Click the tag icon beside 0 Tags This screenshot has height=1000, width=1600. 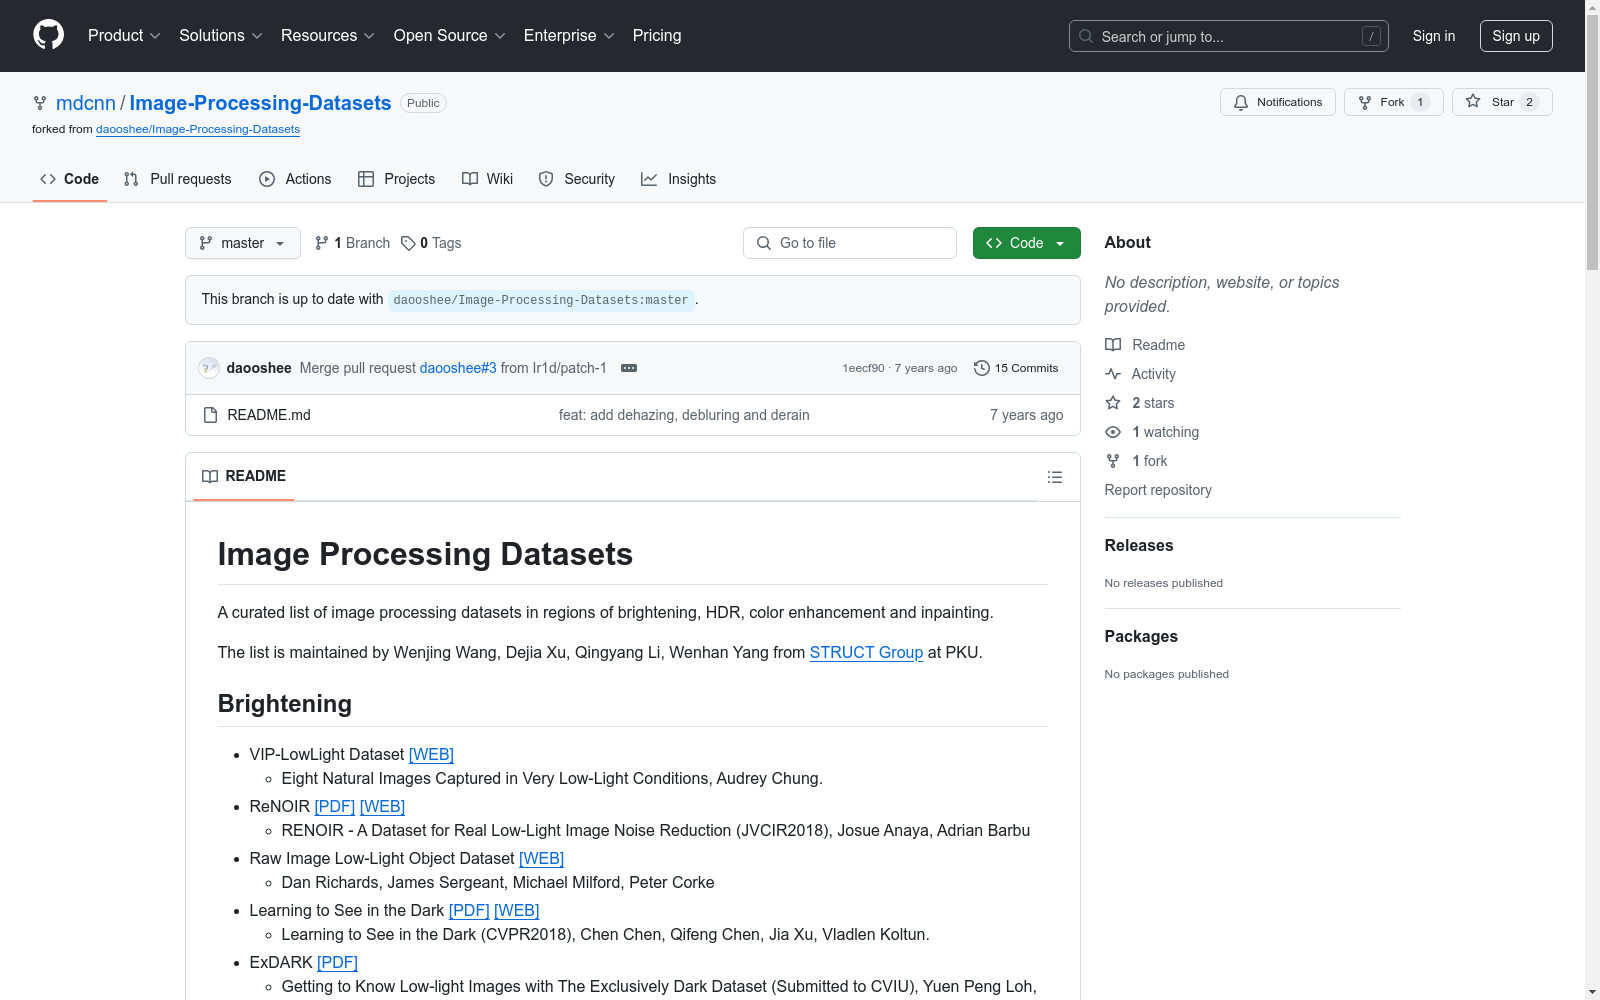pyautogui.click(x=408, y=243)
